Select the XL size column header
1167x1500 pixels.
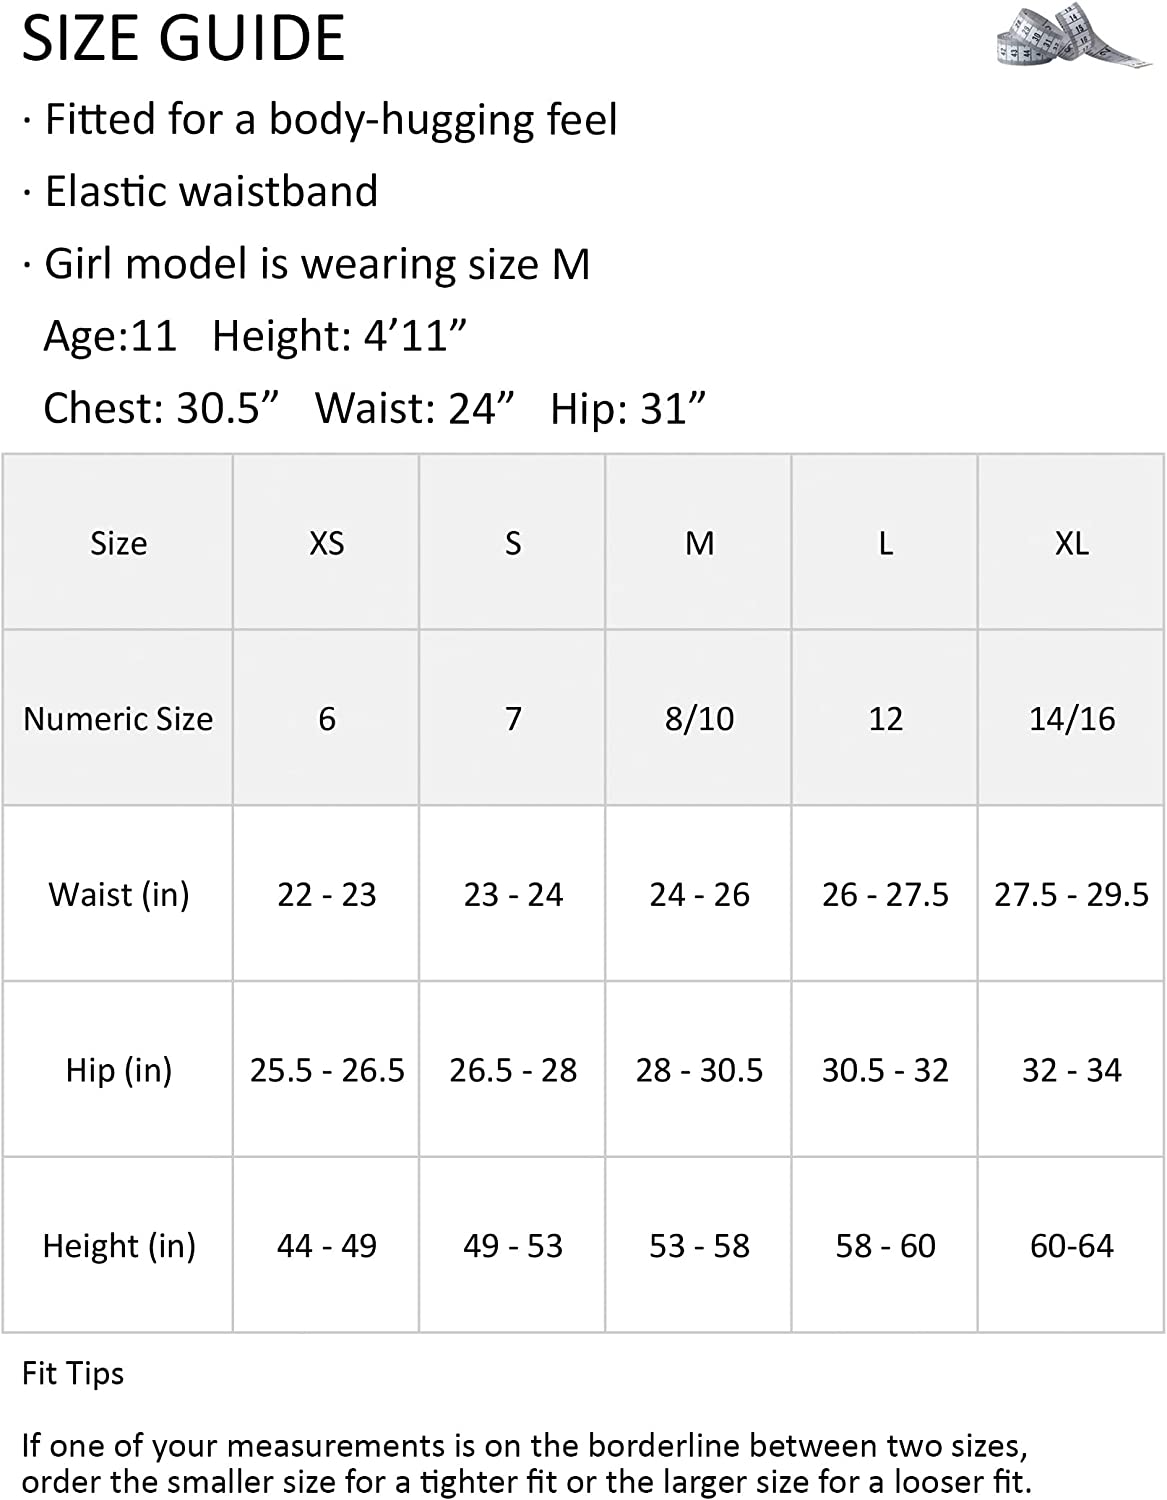click(x=1071, y=543)
